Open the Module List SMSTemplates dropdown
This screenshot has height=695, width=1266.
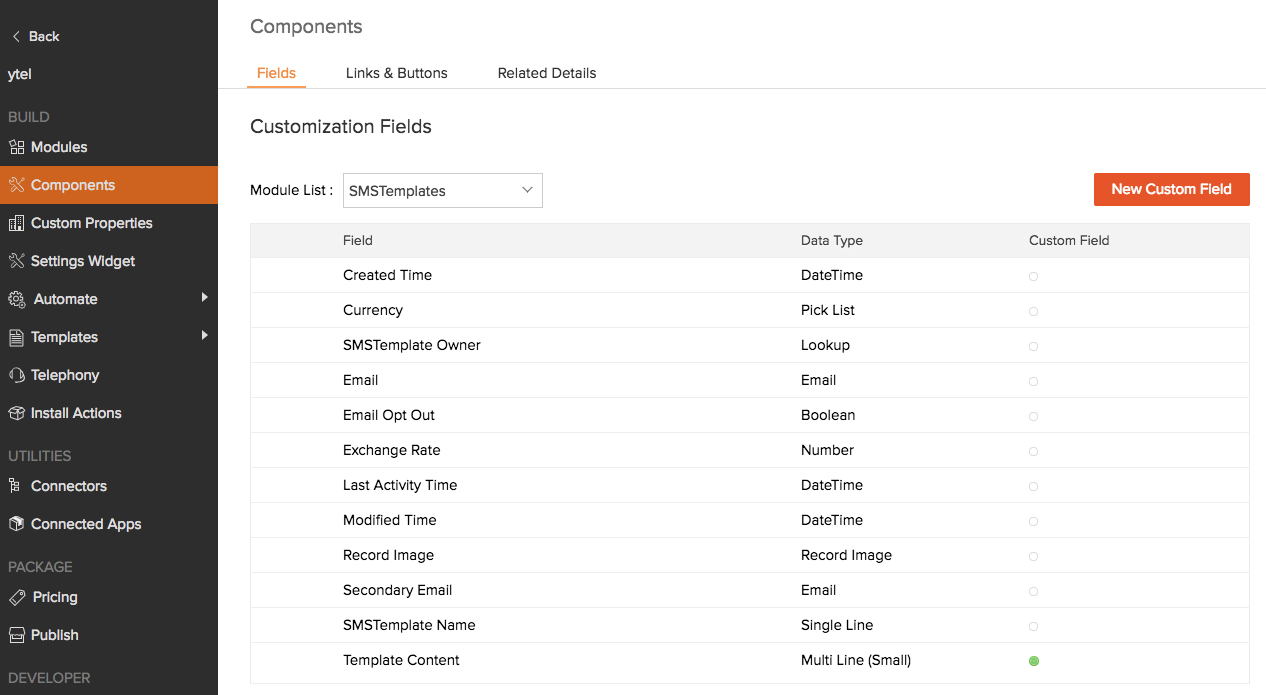(442, 191)
